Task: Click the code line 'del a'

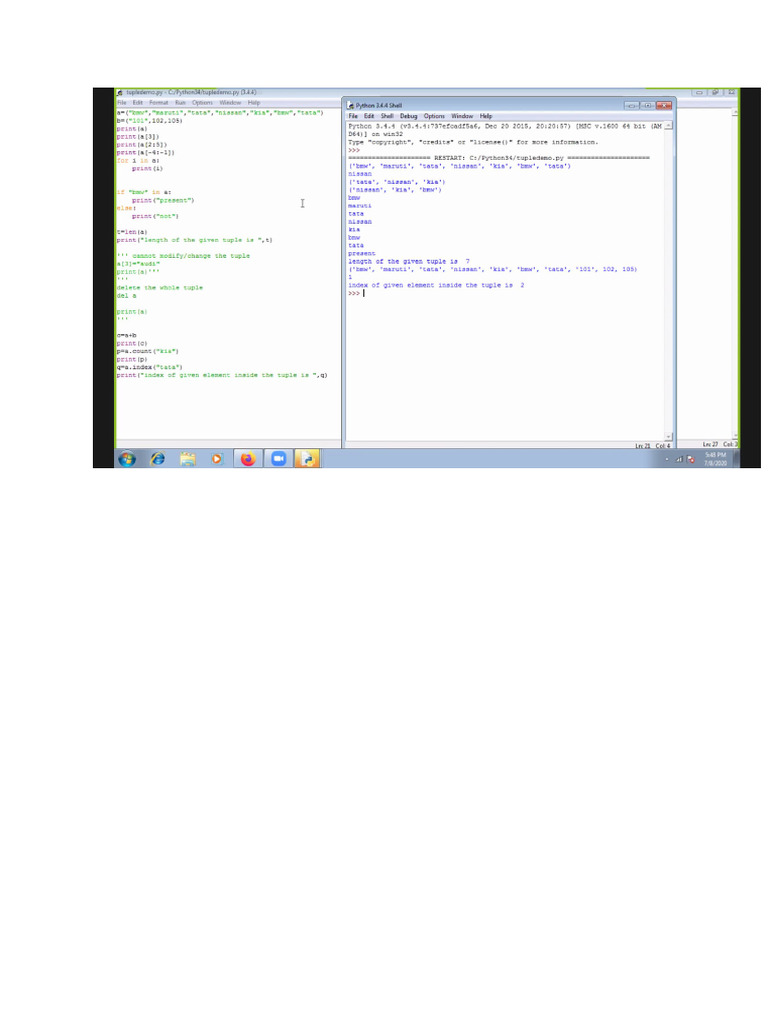Action: click(126, 296)
